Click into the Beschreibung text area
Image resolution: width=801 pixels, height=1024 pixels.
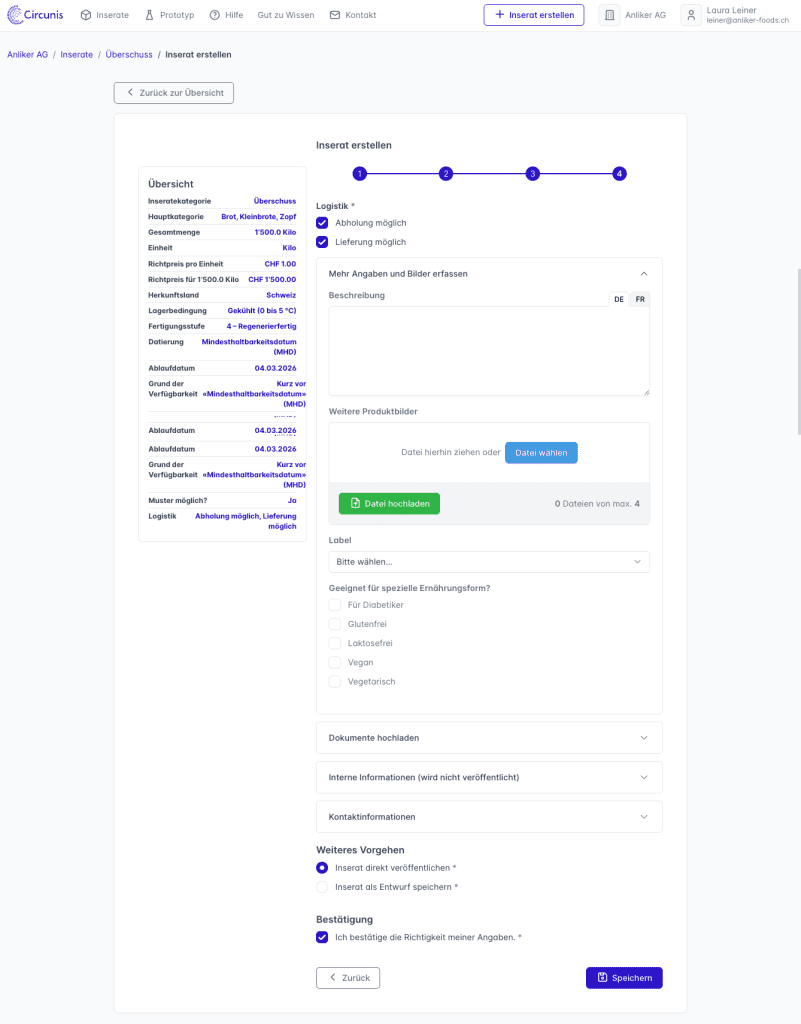[x=489, y=350]
